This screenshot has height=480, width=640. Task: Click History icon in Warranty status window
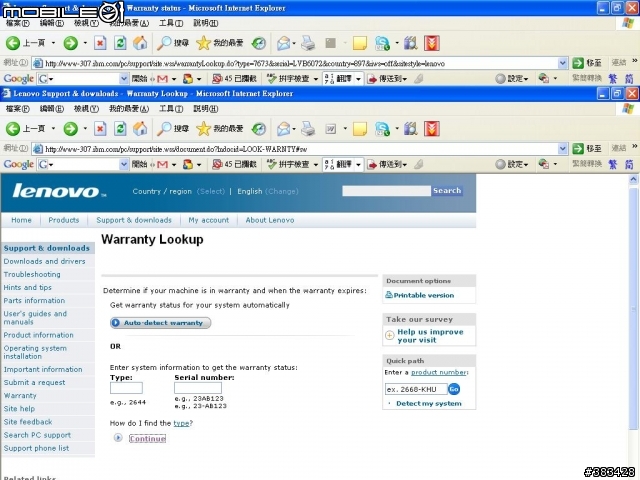258,43
